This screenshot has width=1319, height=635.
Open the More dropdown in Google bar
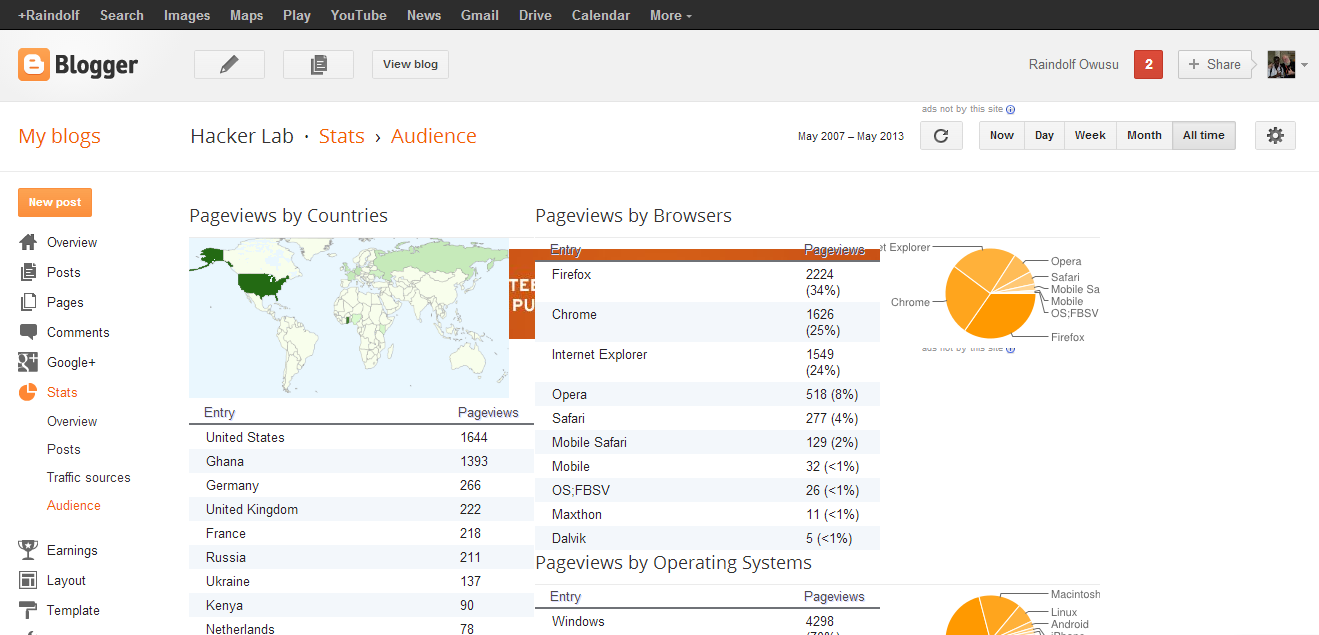click(670, 15)
